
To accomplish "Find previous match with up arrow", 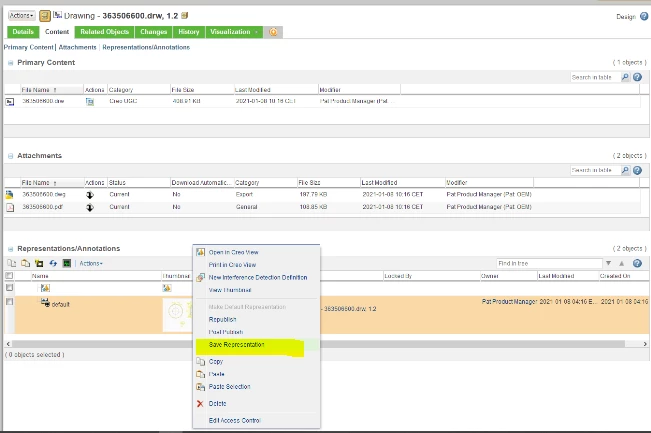I will pyautogui.click(x=622, y=263).
